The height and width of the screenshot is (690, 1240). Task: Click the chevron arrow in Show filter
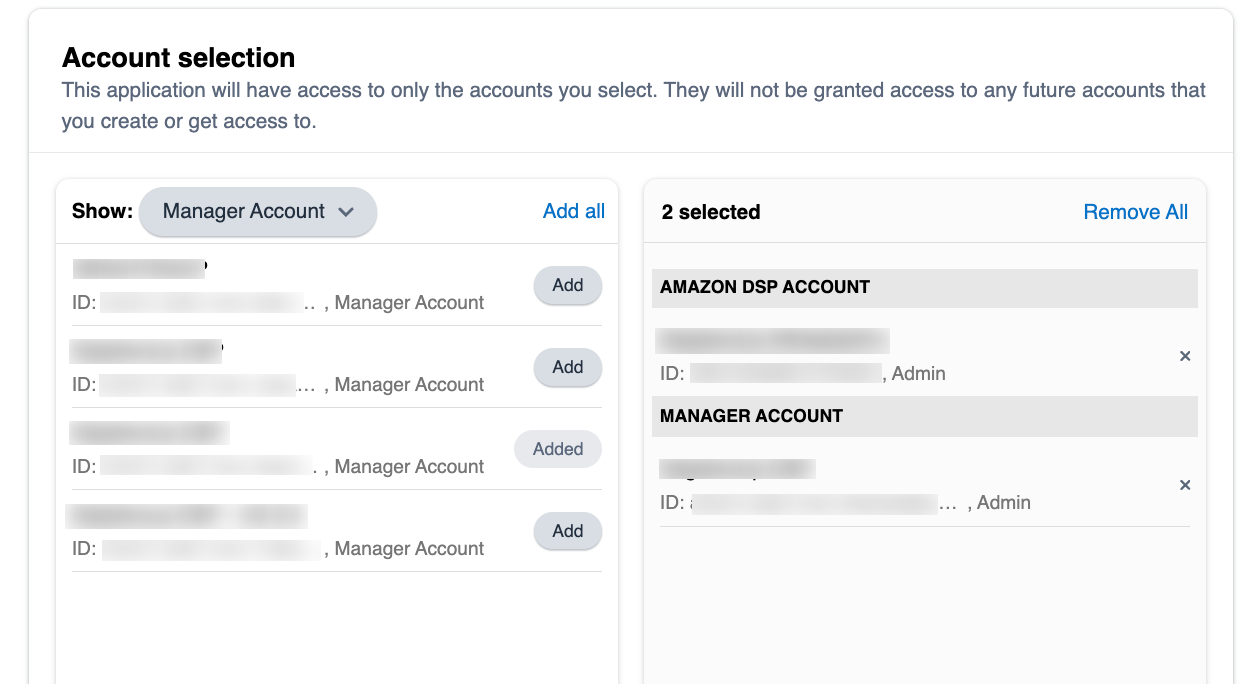[346, 212]
